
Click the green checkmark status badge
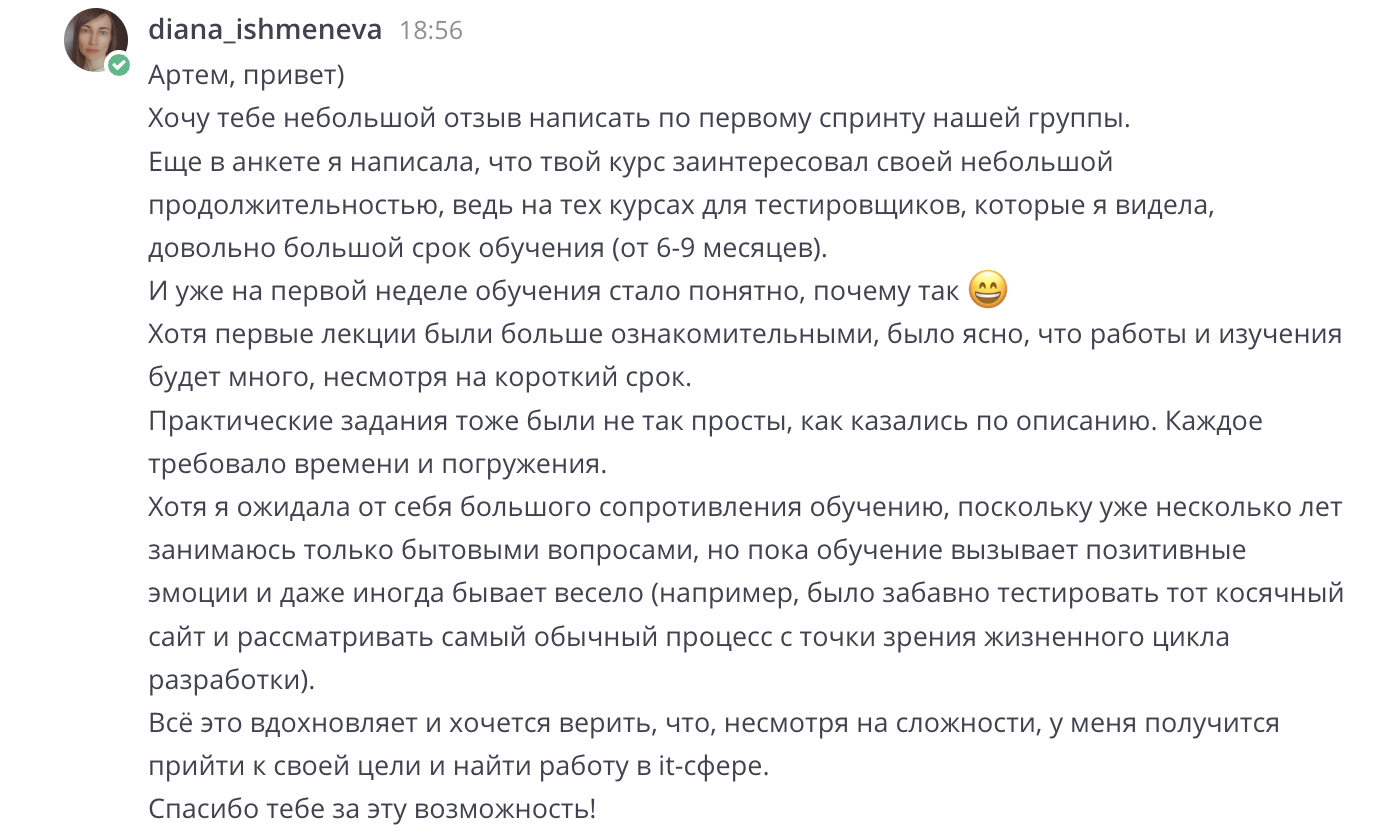click(119, 65)
